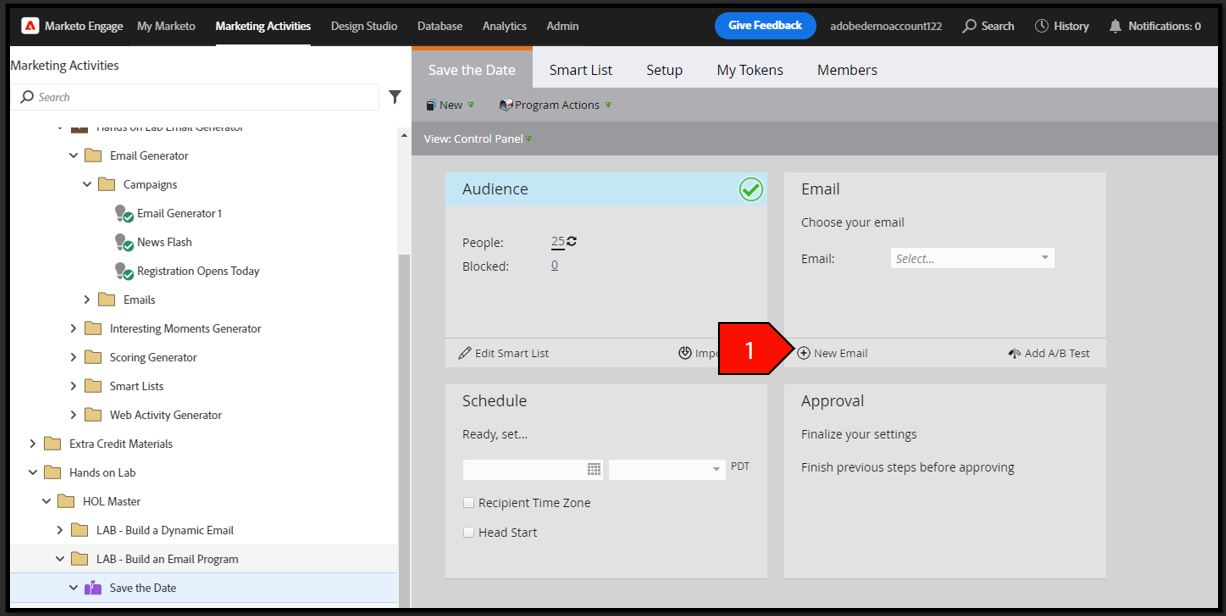Click the Email Generator 1 campaign icon
The height and width of the screenshot is (616, 1226).
click(124, 213)
